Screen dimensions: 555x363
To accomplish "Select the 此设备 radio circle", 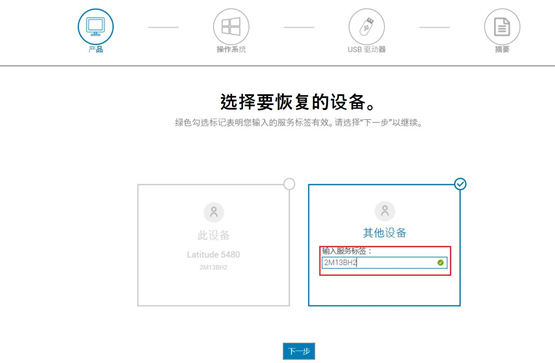I will click(x=289, y=184).
